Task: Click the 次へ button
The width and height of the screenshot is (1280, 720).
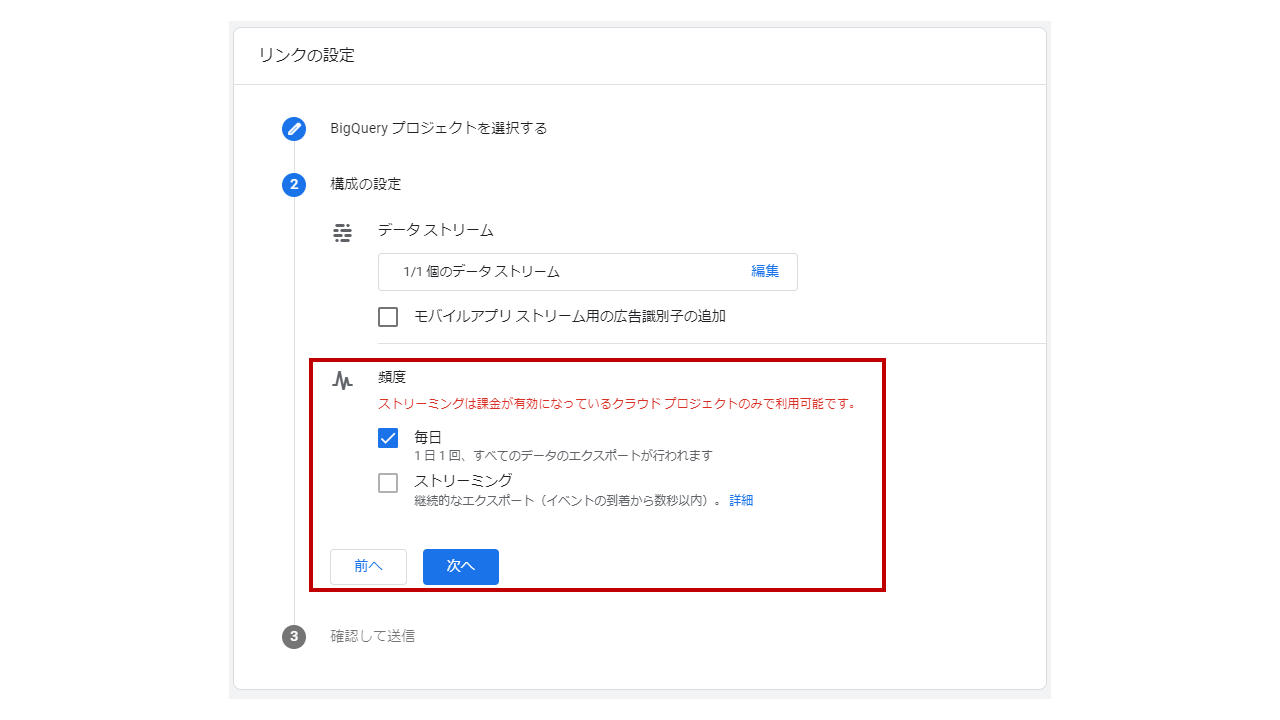Action: pos(460,566)
